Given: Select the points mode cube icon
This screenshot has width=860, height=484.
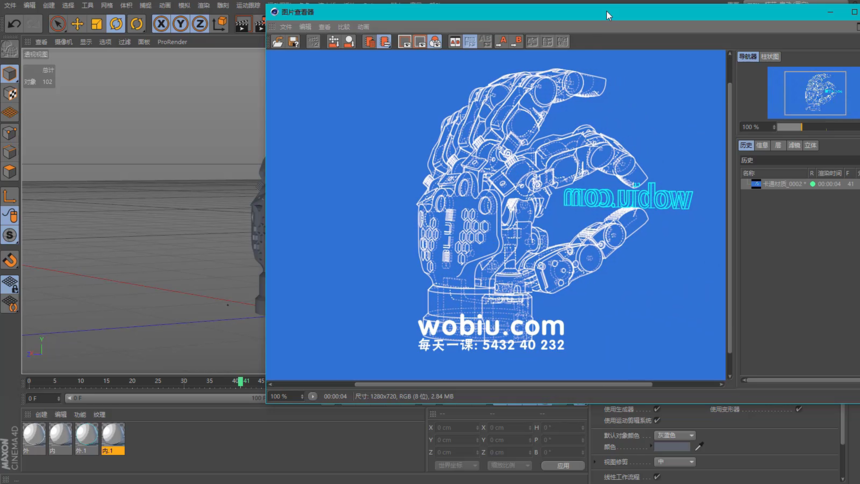Looking at the screenshot, I should 9,133.
